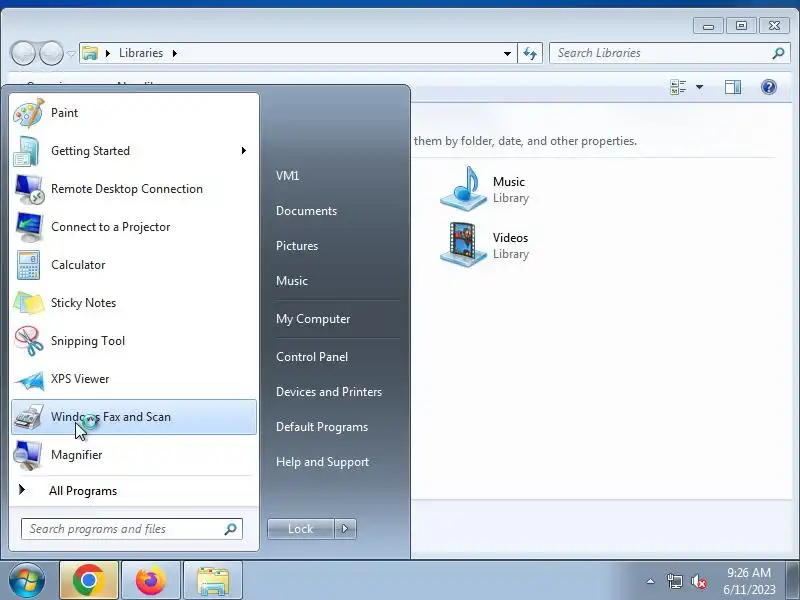Open Paint from the Start menu
The image size is (800, 600).
[x=133, y=113]
